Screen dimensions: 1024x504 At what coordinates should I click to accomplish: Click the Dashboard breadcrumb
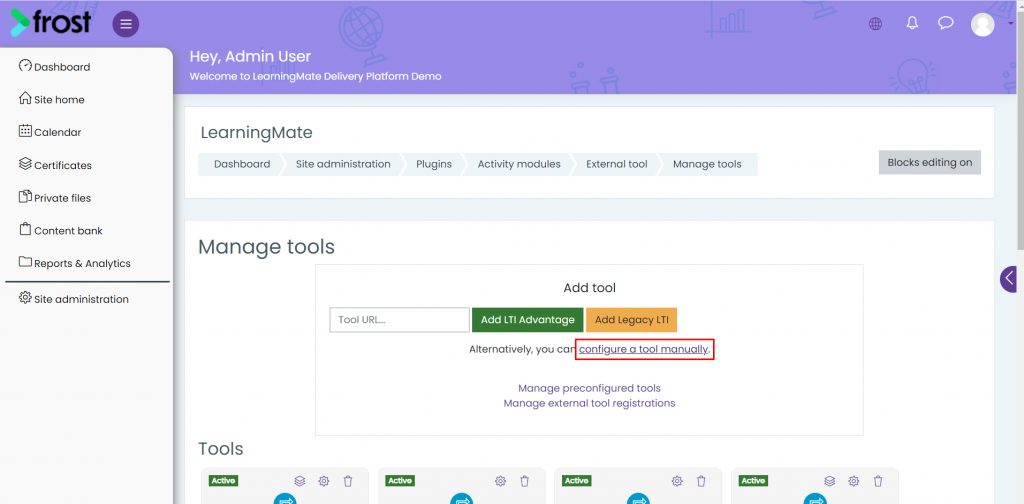coord(242,164)
